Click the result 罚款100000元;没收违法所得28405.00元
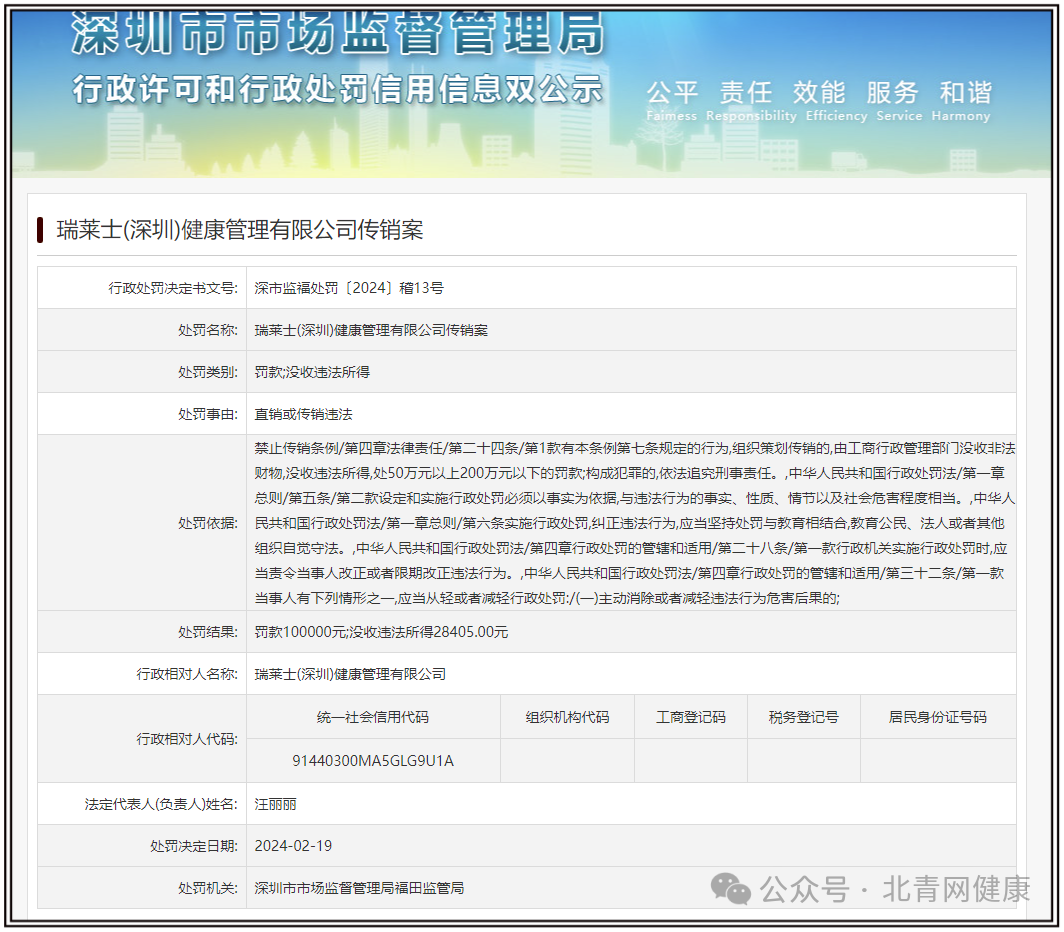 click(381, 632)
